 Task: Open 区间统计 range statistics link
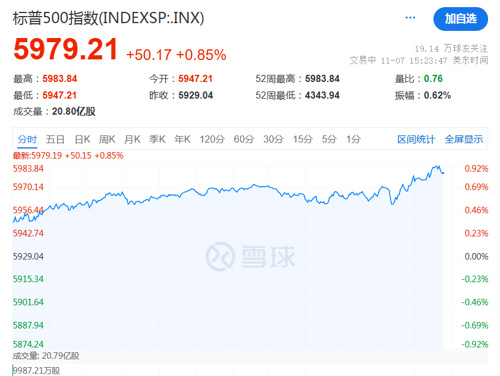[x=416, y=139]
